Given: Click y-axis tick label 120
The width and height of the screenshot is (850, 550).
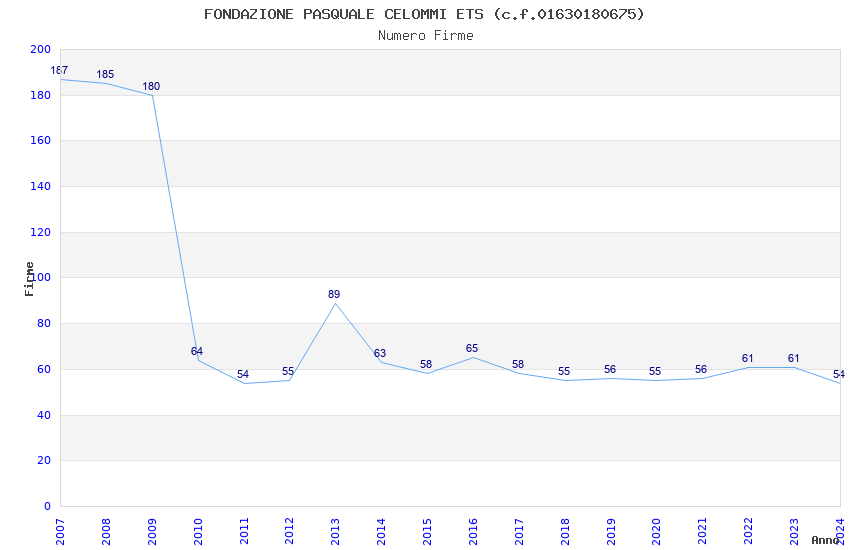Looking at the screenshot, I should coord(41,232).
